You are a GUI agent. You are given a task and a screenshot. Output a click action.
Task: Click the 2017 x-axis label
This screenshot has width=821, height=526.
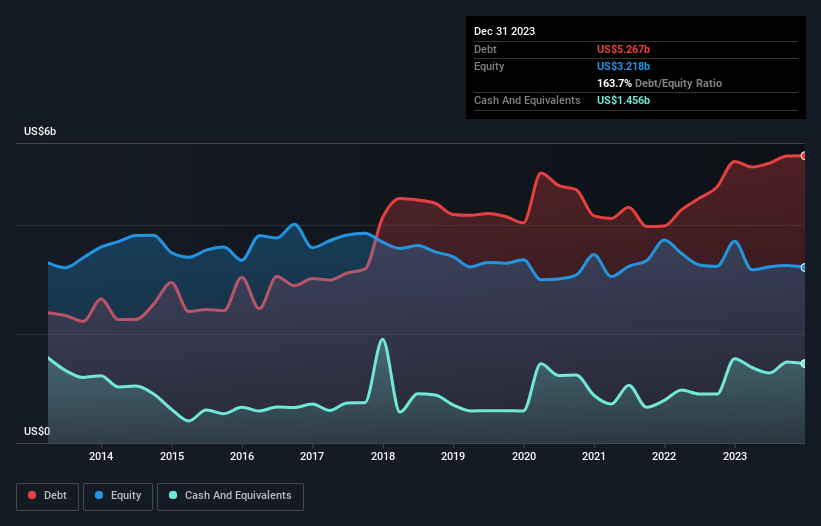pos(312,456)
